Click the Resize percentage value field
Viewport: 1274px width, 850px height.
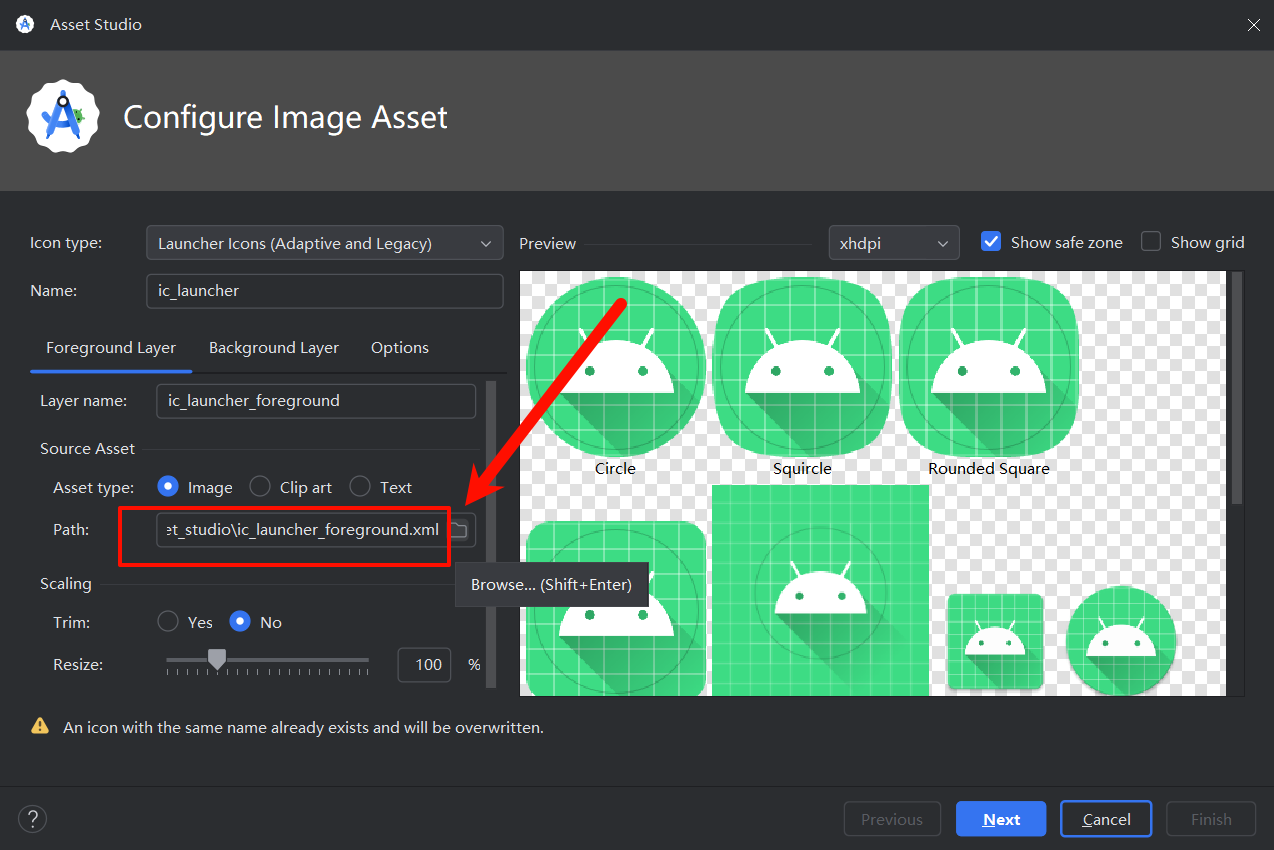[424, 664]
